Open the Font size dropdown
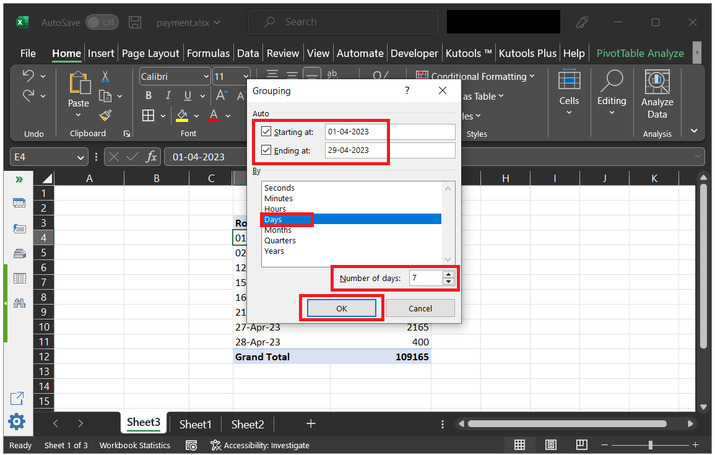The height and width of the screenshot is (455, 715). point(246,77)
